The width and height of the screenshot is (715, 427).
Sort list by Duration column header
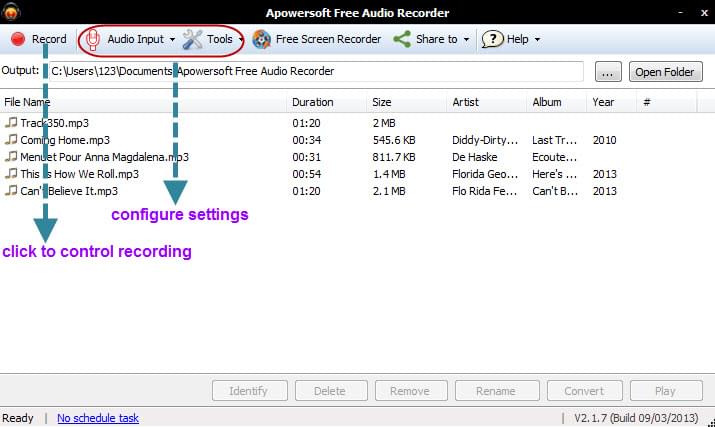(312, 102)
